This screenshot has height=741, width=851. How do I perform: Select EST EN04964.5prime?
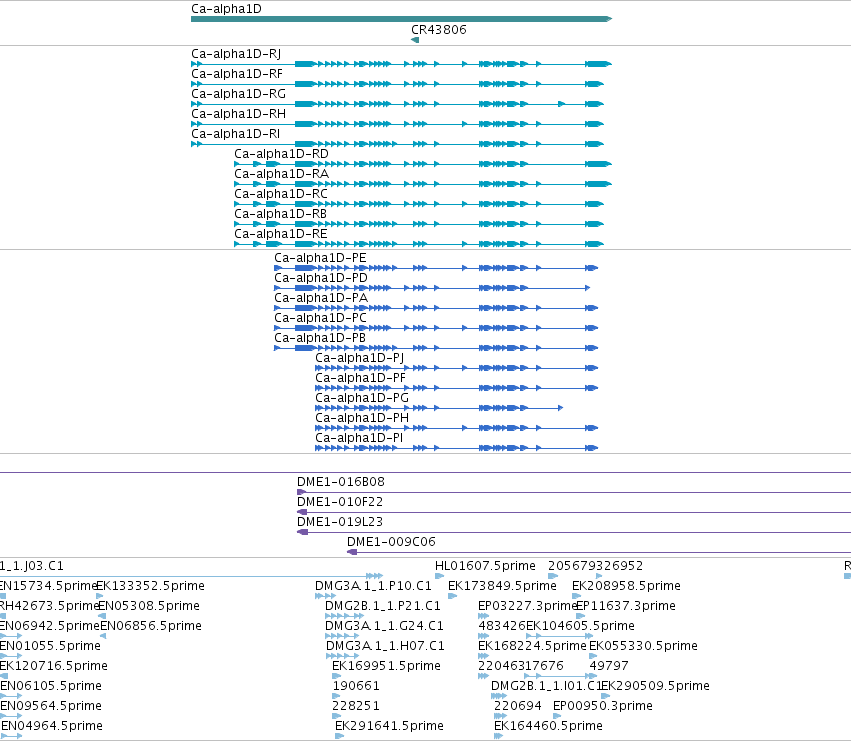click(52, 726)
